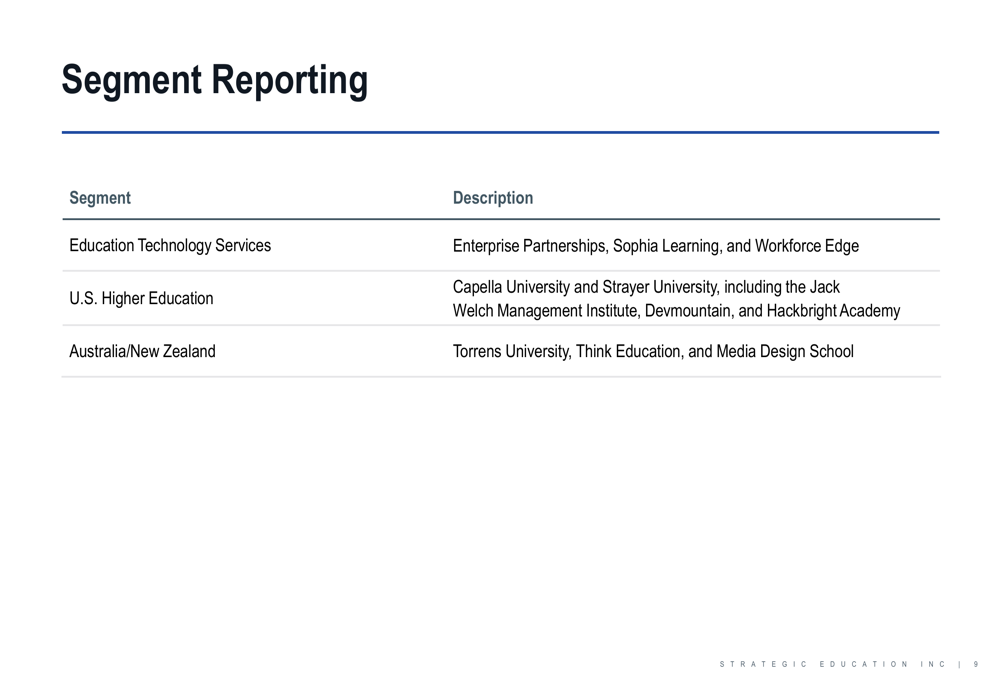
Task: Click the 'Welch Management Institute, Devmountain' line
Action: point(676,311)
